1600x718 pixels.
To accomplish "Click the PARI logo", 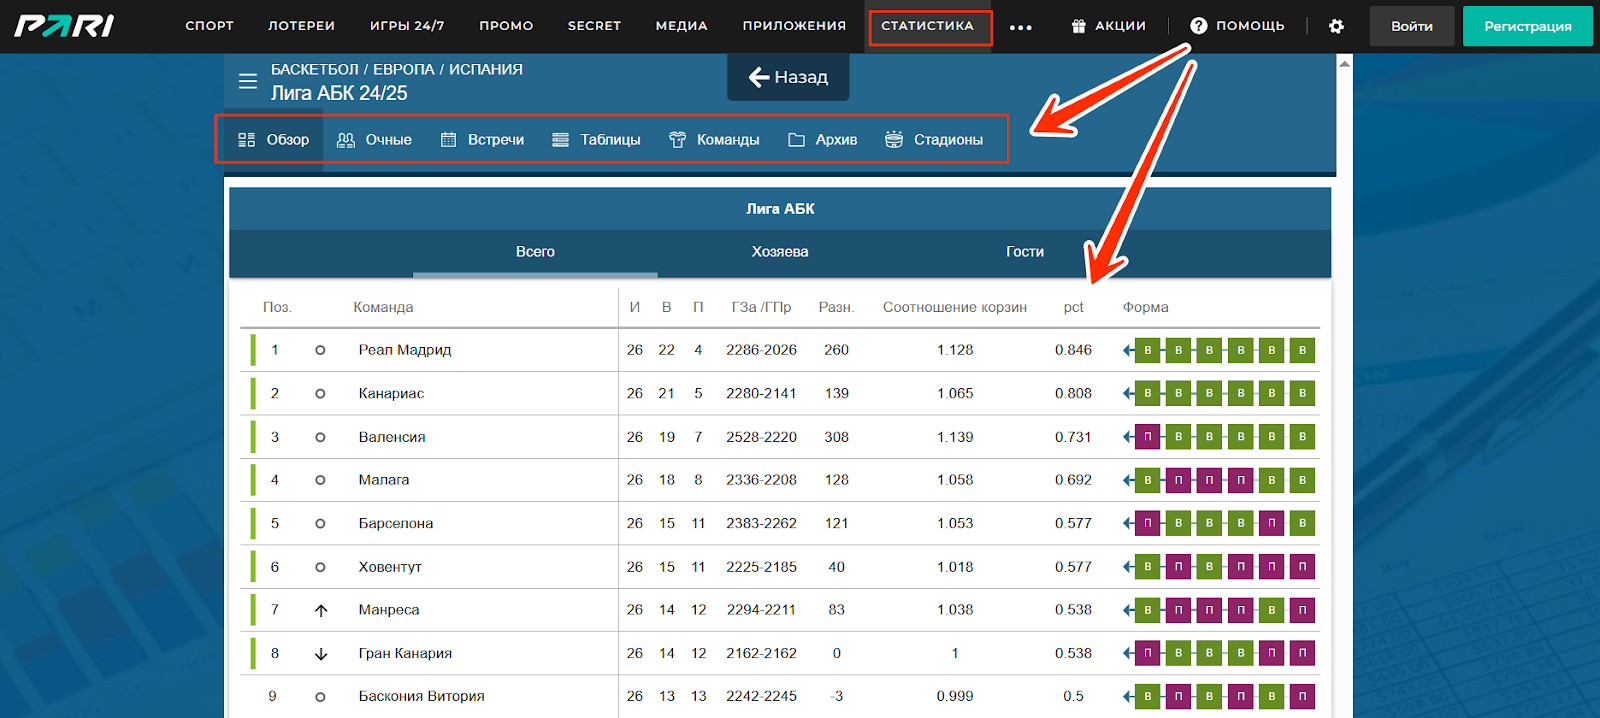I will click(x=64, y=26).
